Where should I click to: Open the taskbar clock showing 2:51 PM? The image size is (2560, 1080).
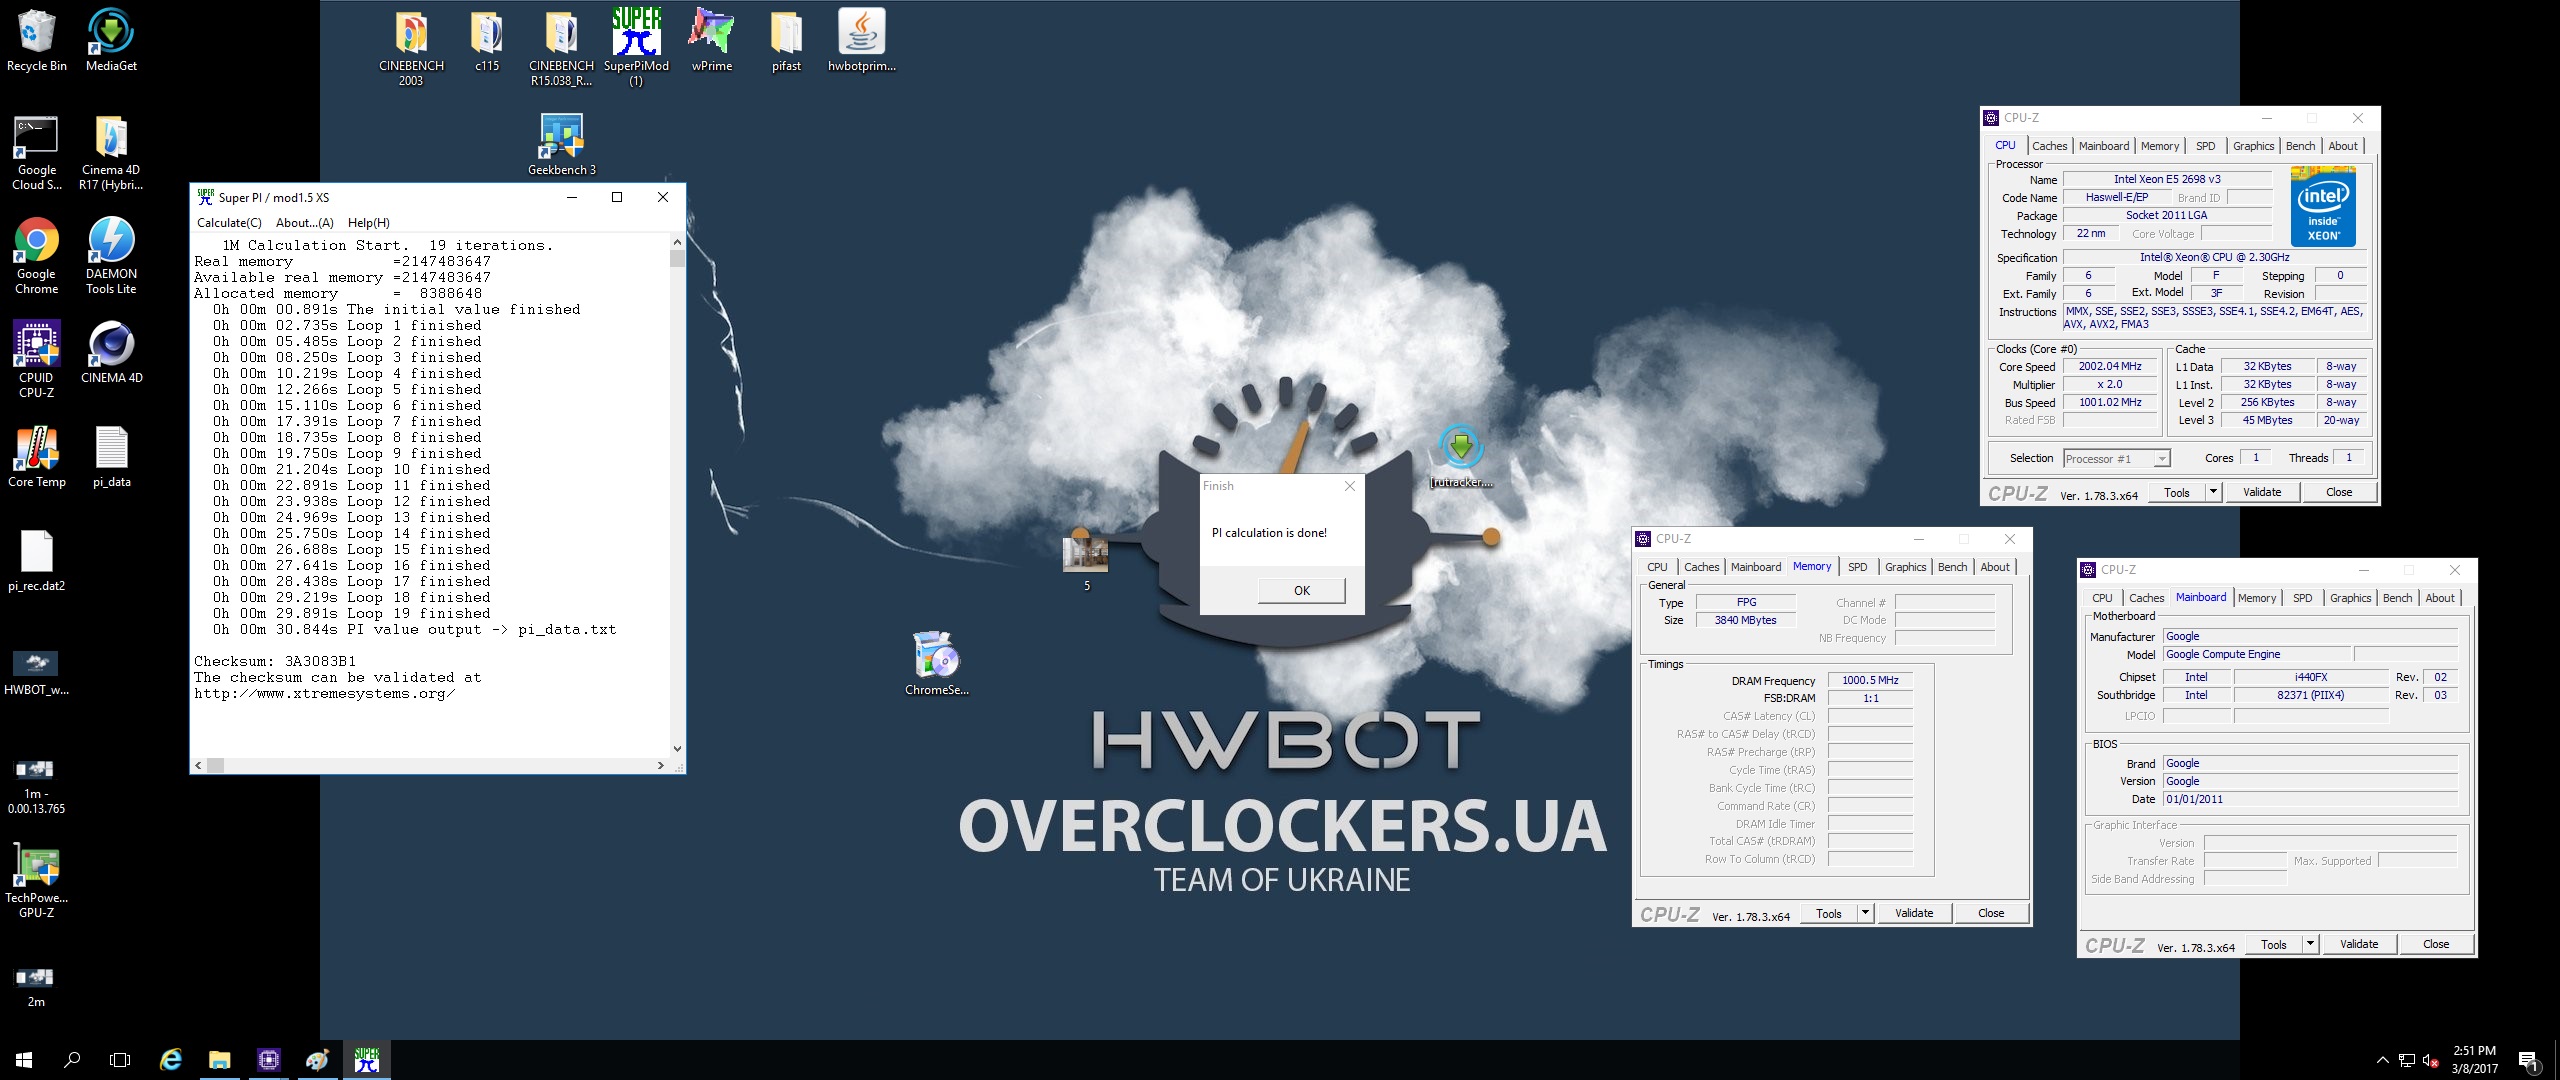point(2475,1060)
